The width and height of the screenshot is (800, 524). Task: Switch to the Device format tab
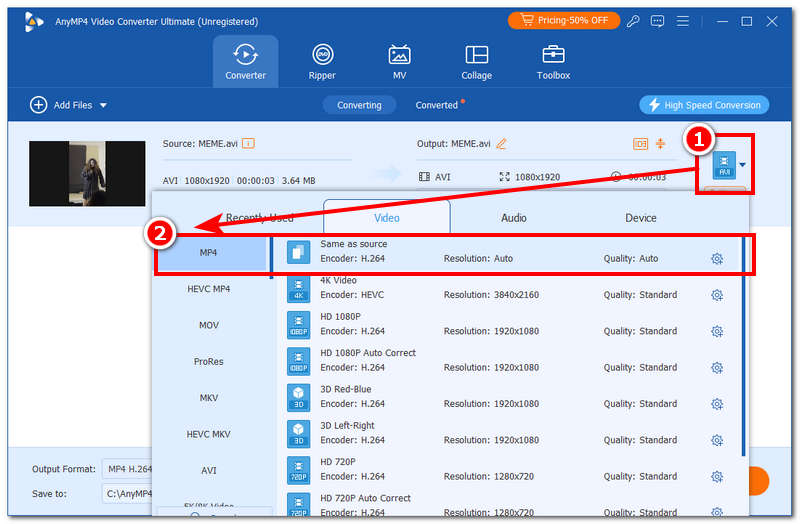641,217
